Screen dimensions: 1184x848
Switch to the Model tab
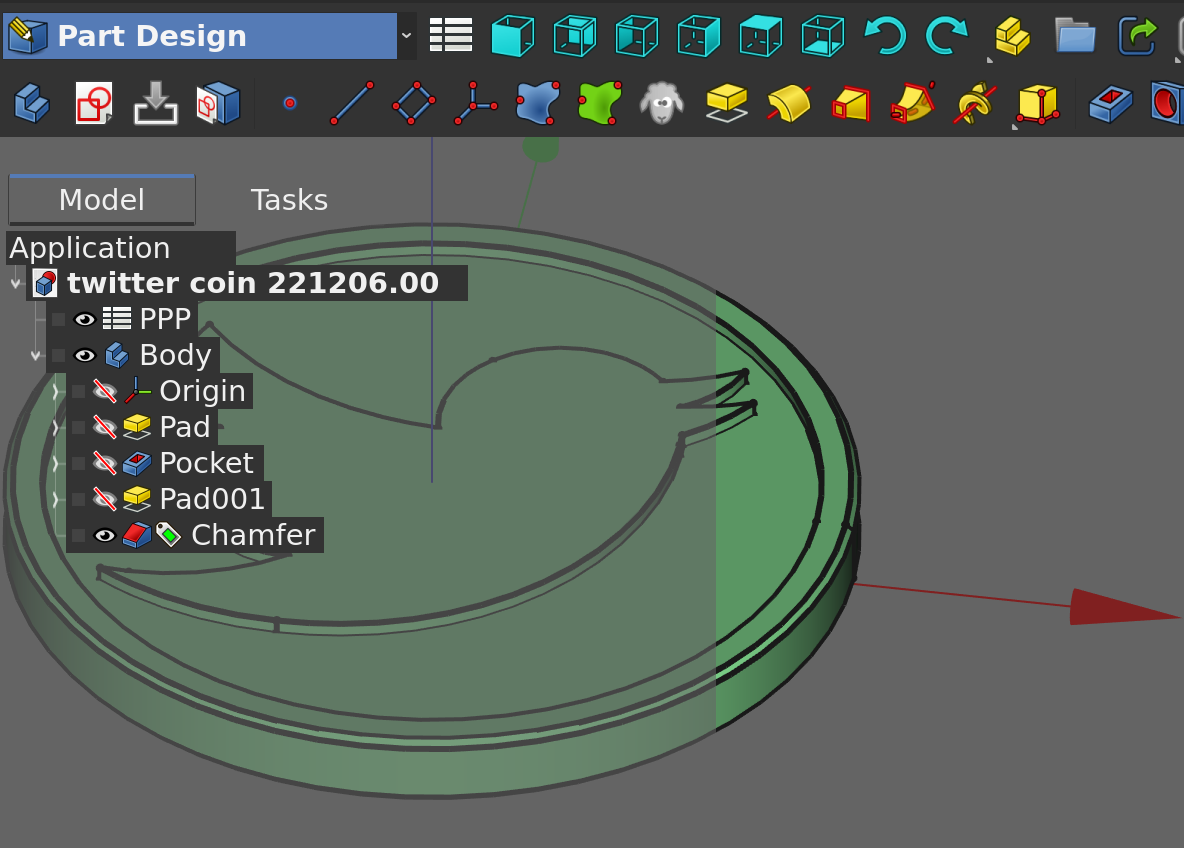tap(102, 200)
